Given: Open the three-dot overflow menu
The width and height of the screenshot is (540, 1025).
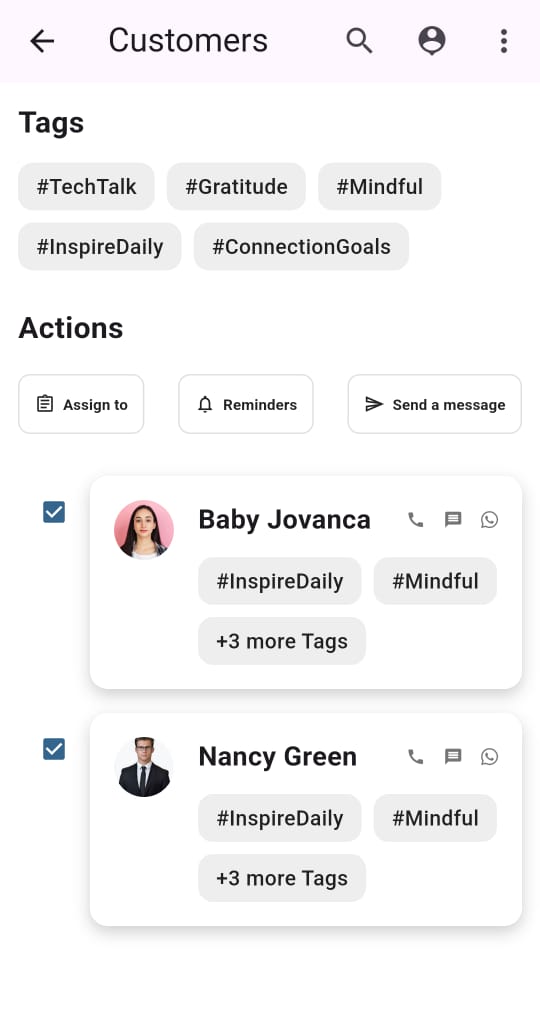Looking at the screenshot, I should pyautogui.click(x=503, y=41).
